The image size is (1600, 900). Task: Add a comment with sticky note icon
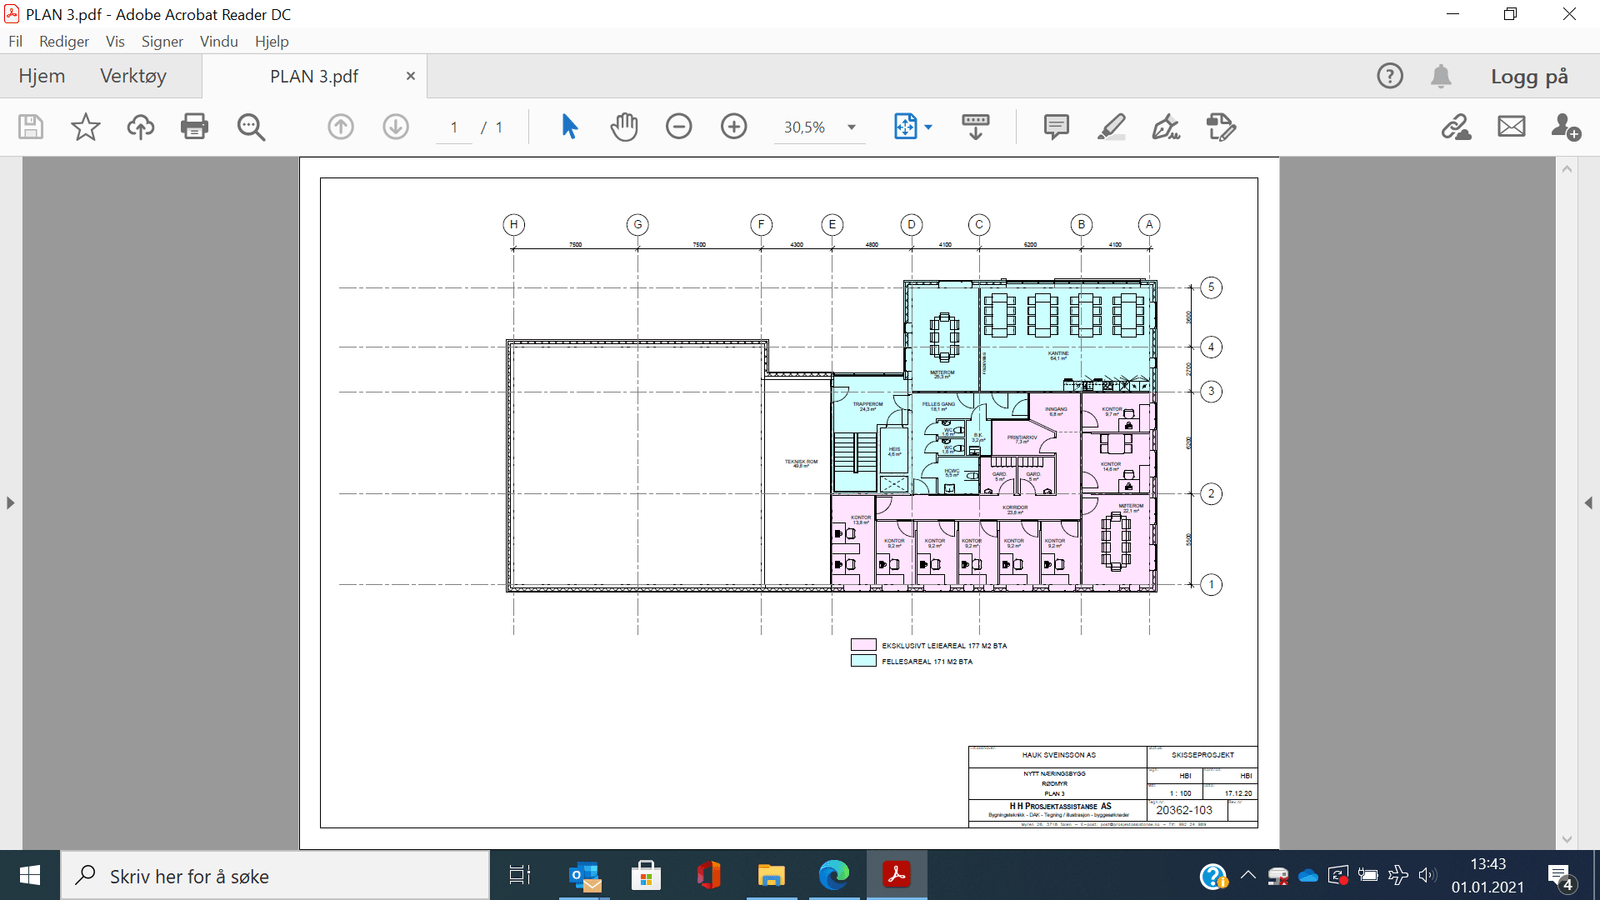click(x=1056, y=127)
